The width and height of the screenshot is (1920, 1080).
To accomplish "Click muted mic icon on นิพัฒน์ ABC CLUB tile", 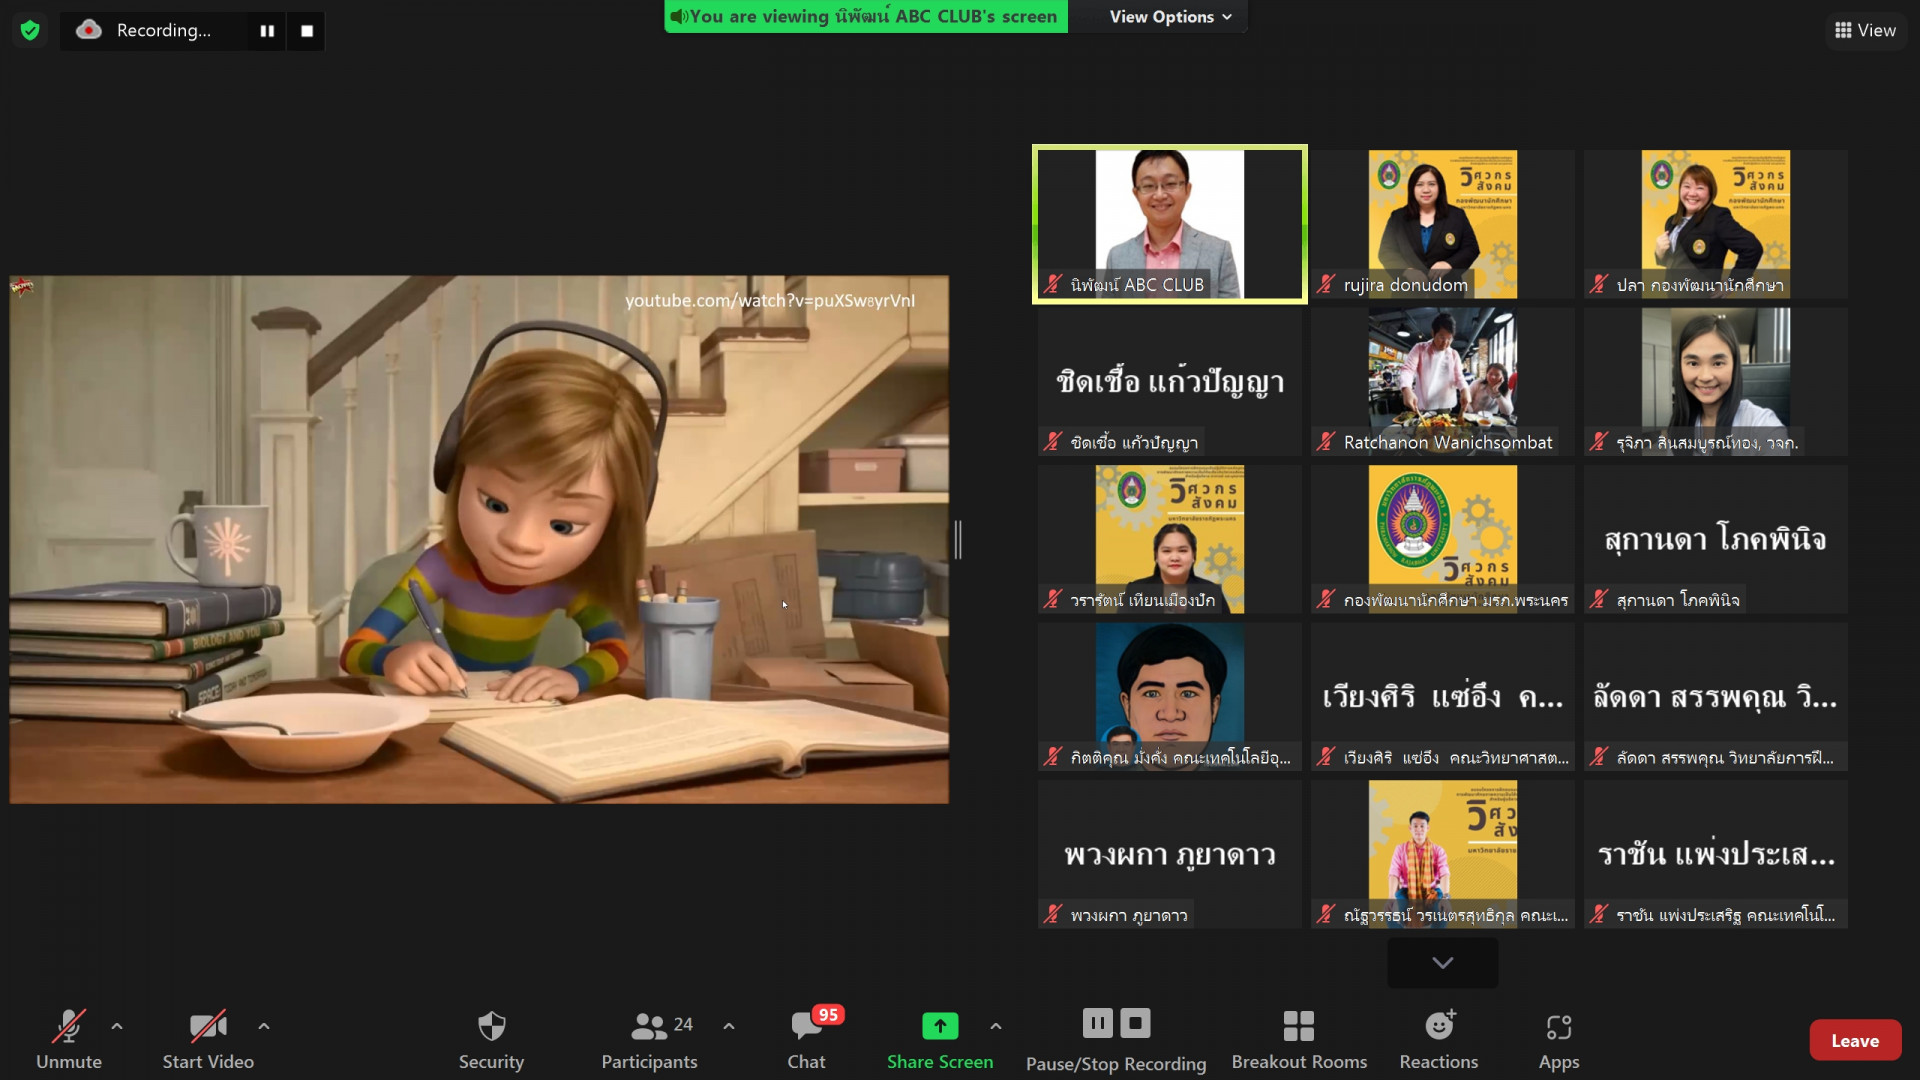I will point(1053,285).
